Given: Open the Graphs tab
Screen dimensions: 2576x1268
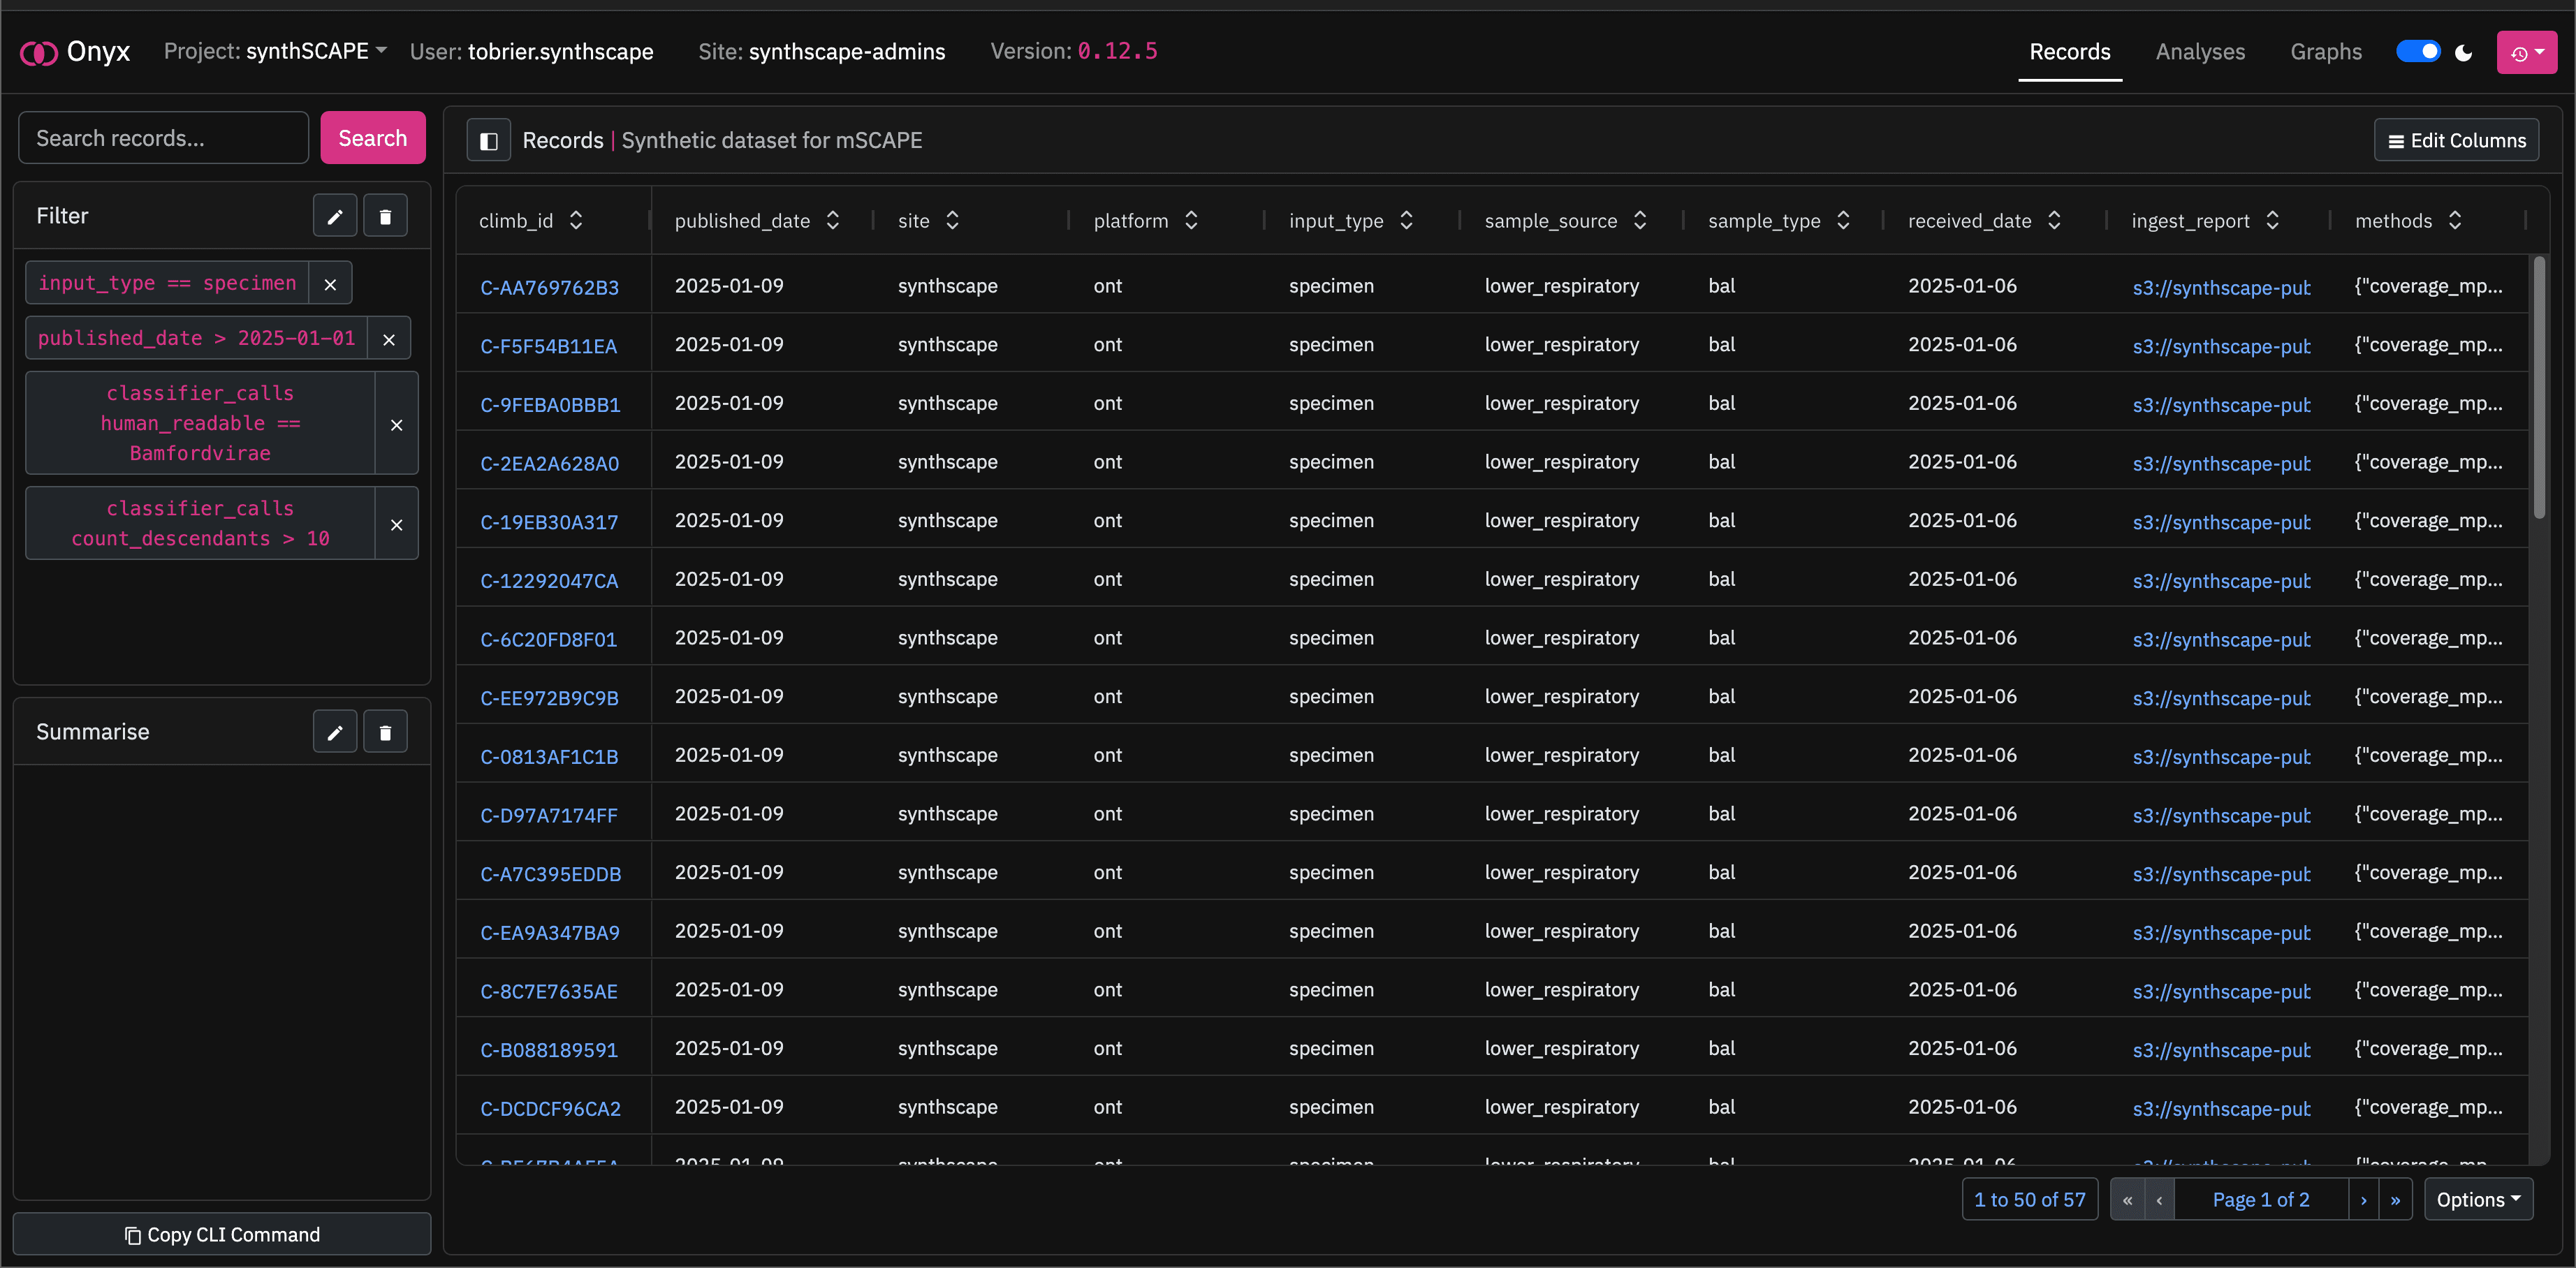Looking at the screenshot, I should click(2326, 52).
